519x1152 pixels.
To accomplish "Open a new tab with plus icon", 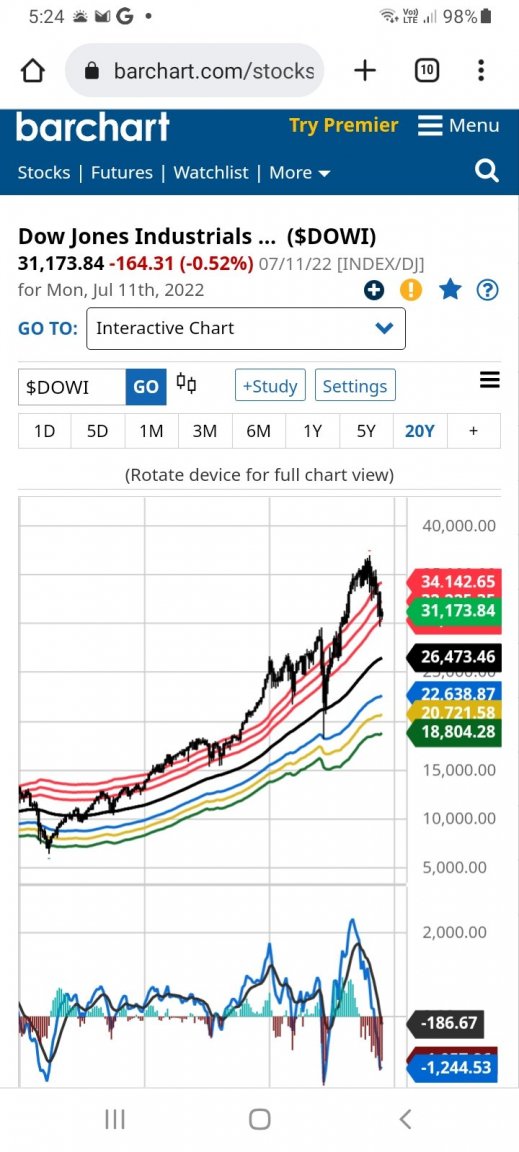I will point(365,71).
